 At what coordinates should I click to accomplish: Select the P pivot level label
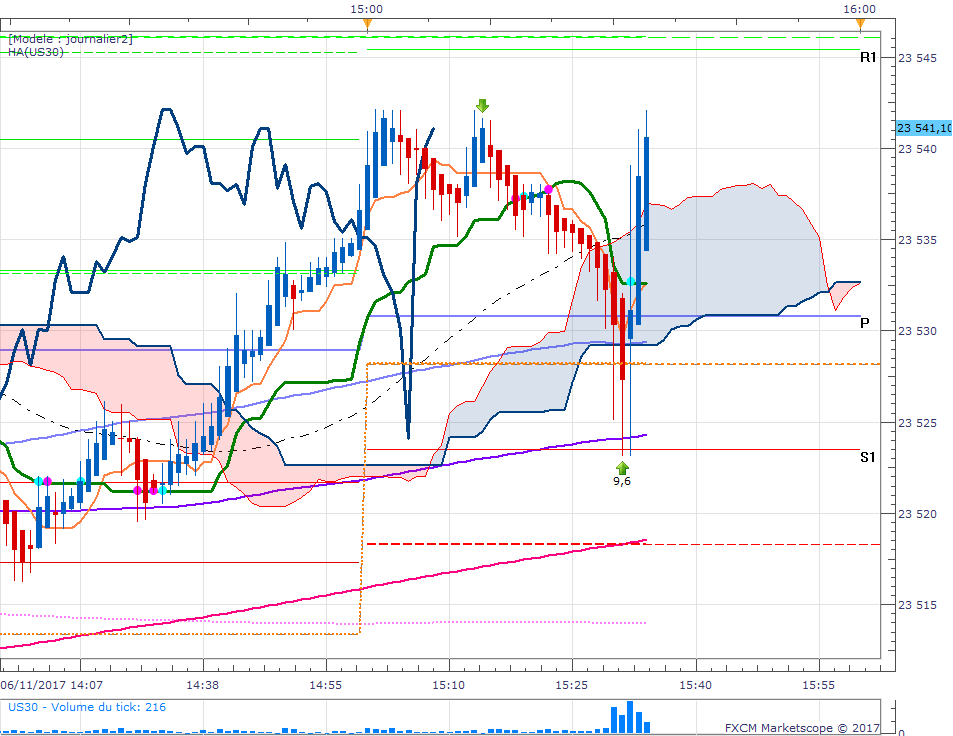pos(865,323)
